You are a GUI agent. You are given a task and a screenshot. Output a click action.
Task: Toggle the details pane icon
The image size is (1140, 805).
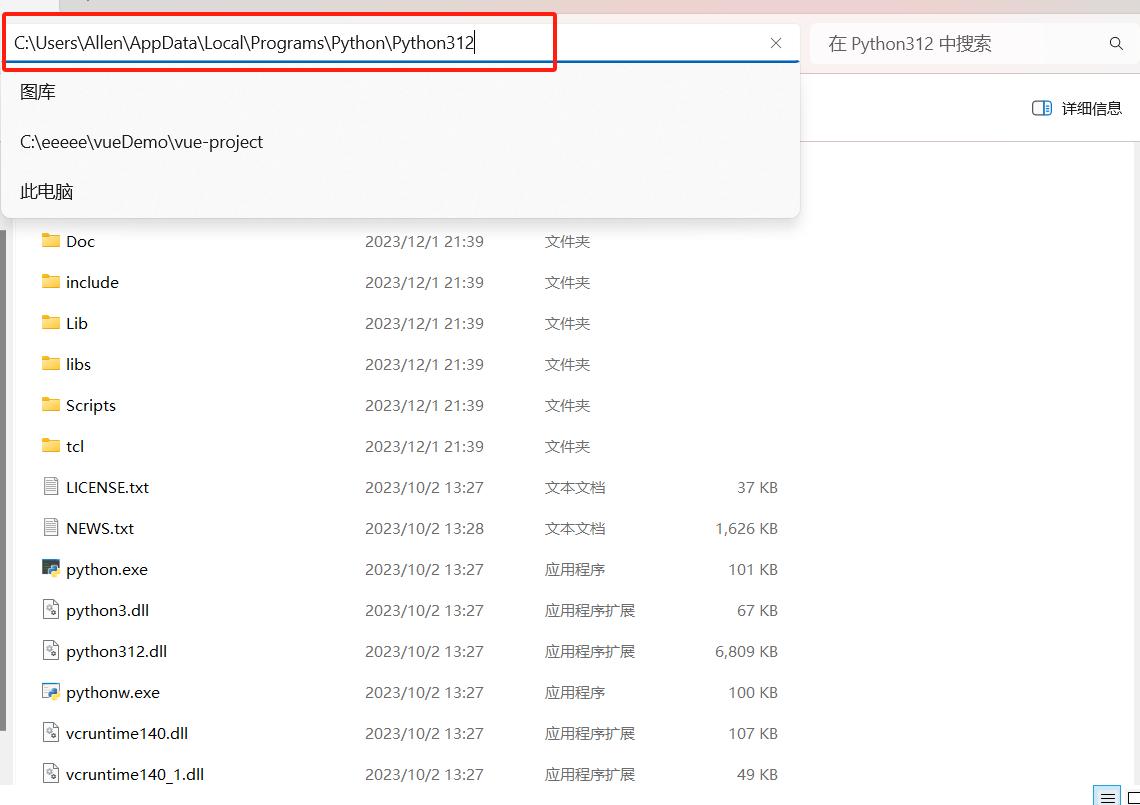(x=1042, y=108)
